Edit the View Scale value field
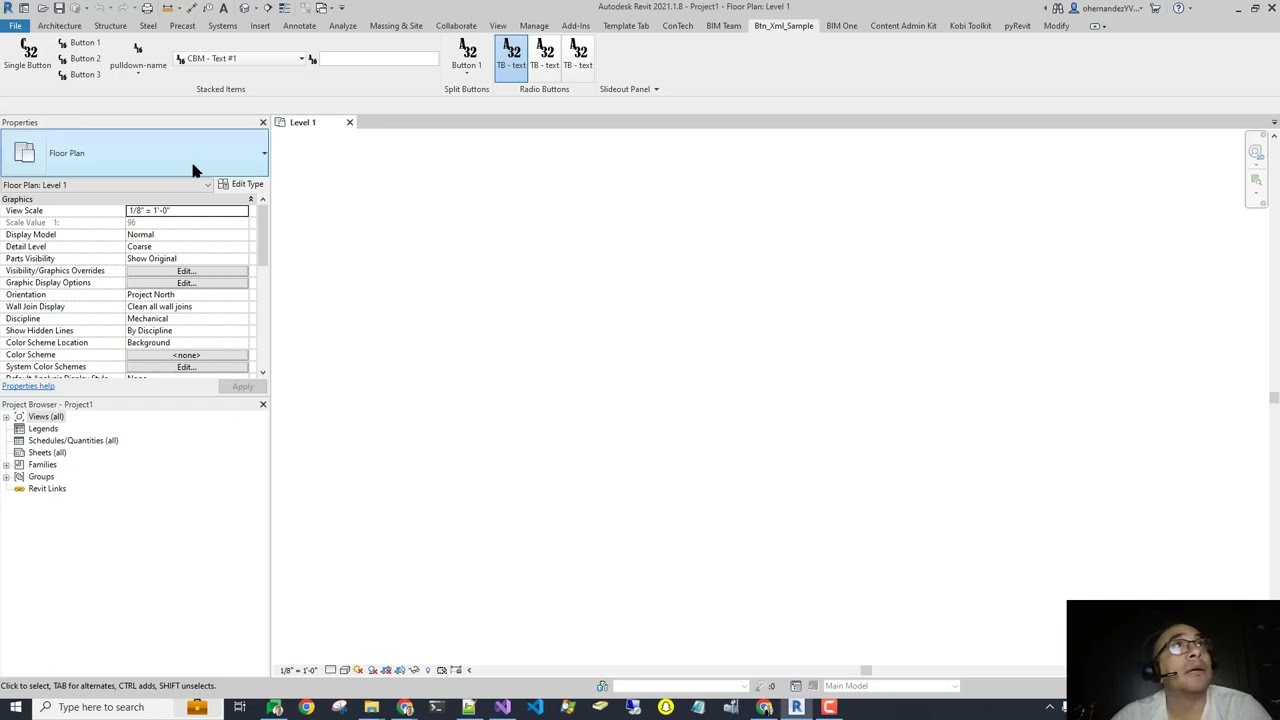Screen dimensions: 1280x720 [187, 211]
